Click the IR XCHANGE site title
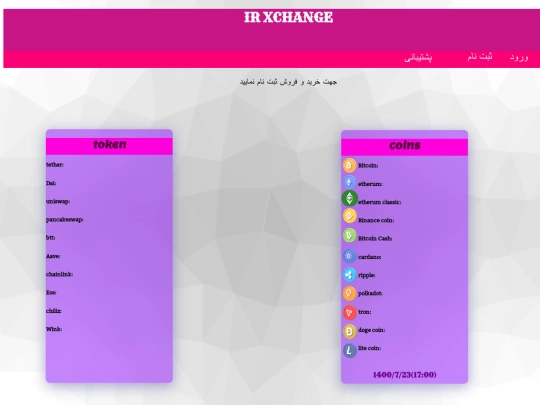The width and height of the screenshot is (540, 405). pos(288,17)
